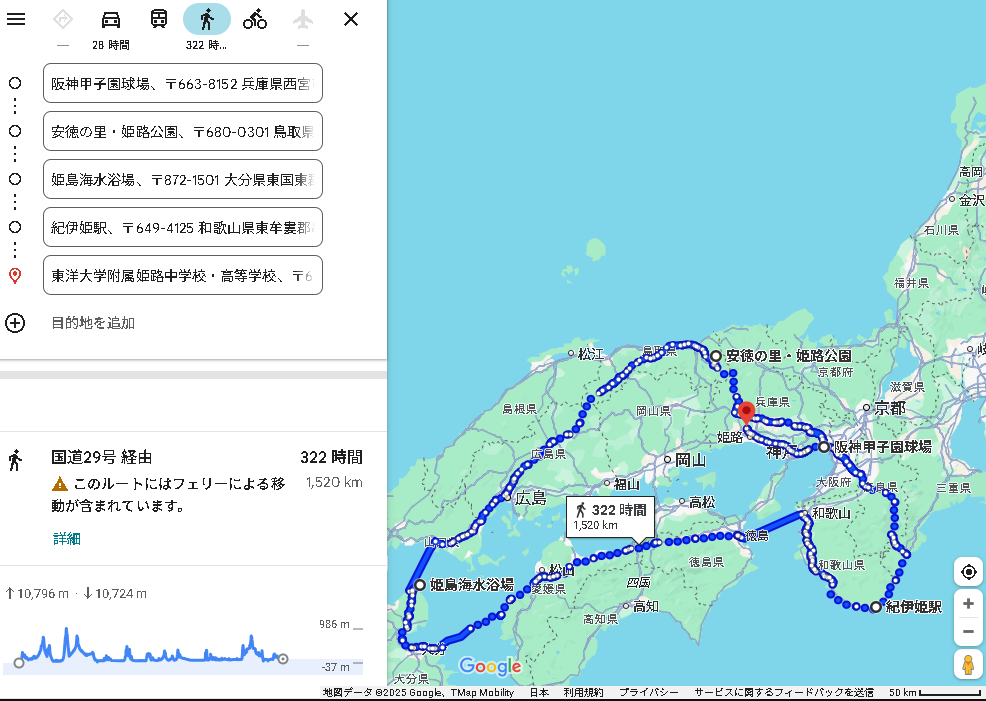Screen dimensions: 986x701
Task: Click the 和歌山 city label on map
Action: 831,513
